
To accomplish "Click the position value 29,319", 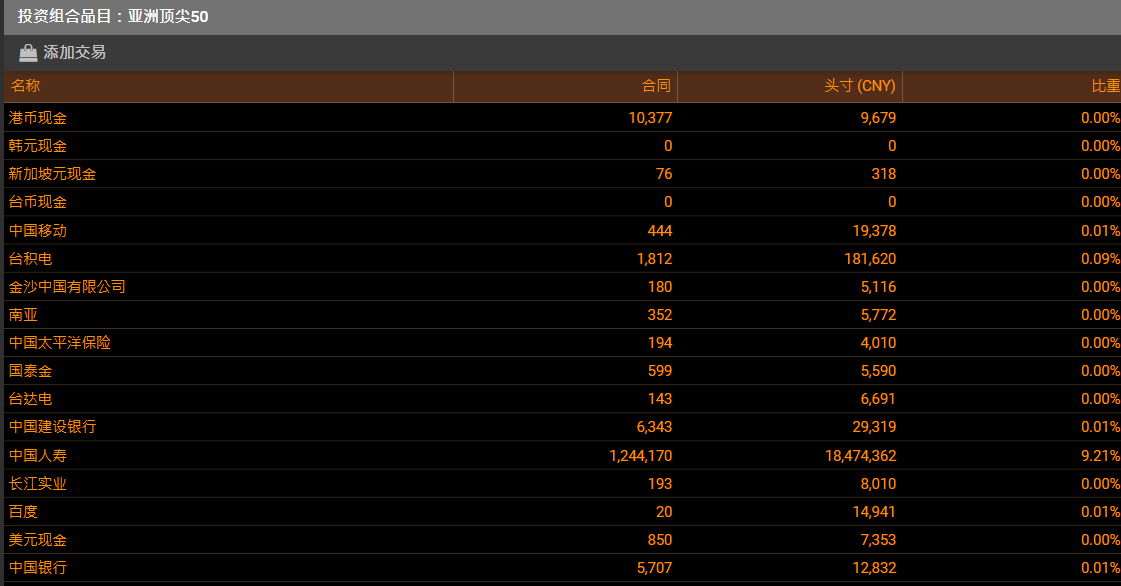I will point(874,426).
